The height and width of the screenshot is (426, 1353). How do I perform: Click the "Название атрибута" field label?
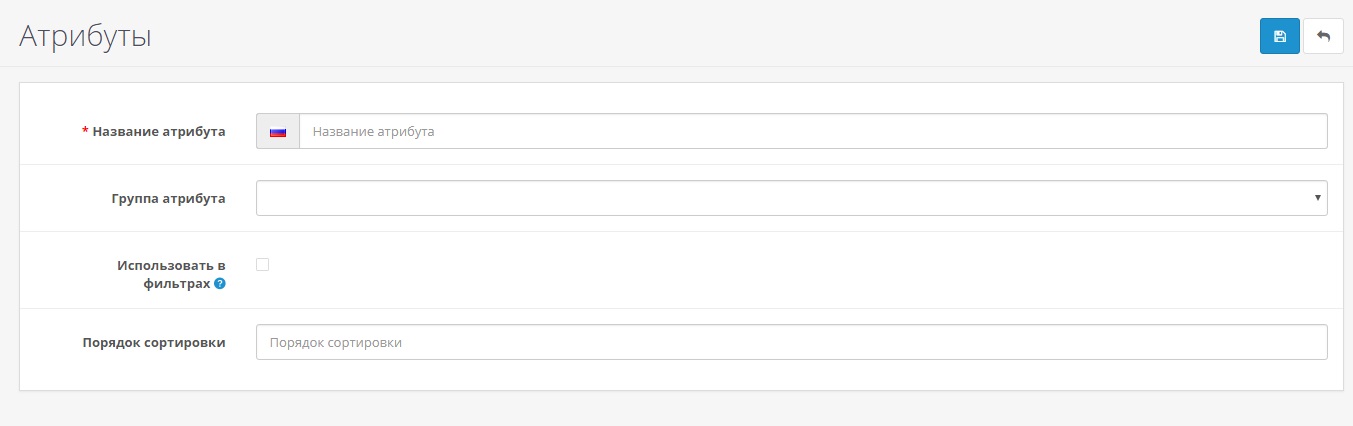pyautogui.click(x=159, y=131)
